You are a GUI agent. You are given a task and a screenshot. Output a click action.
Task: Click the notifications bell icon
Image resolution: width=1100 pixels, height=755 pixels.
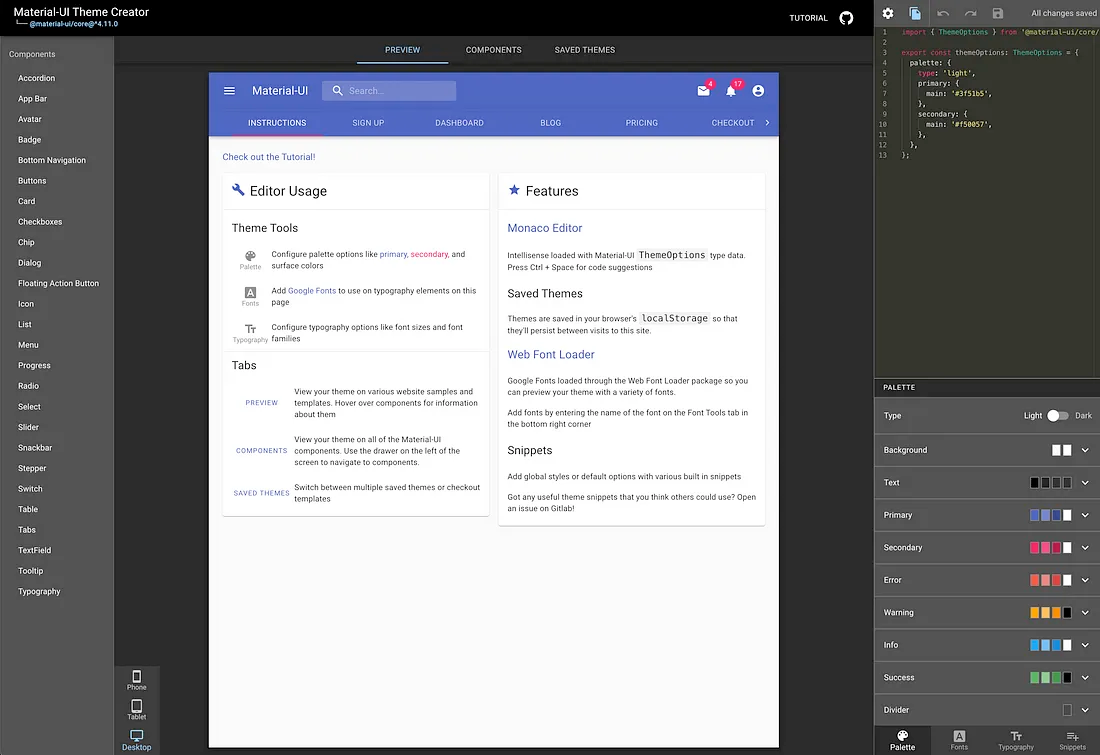pos(731,91)
